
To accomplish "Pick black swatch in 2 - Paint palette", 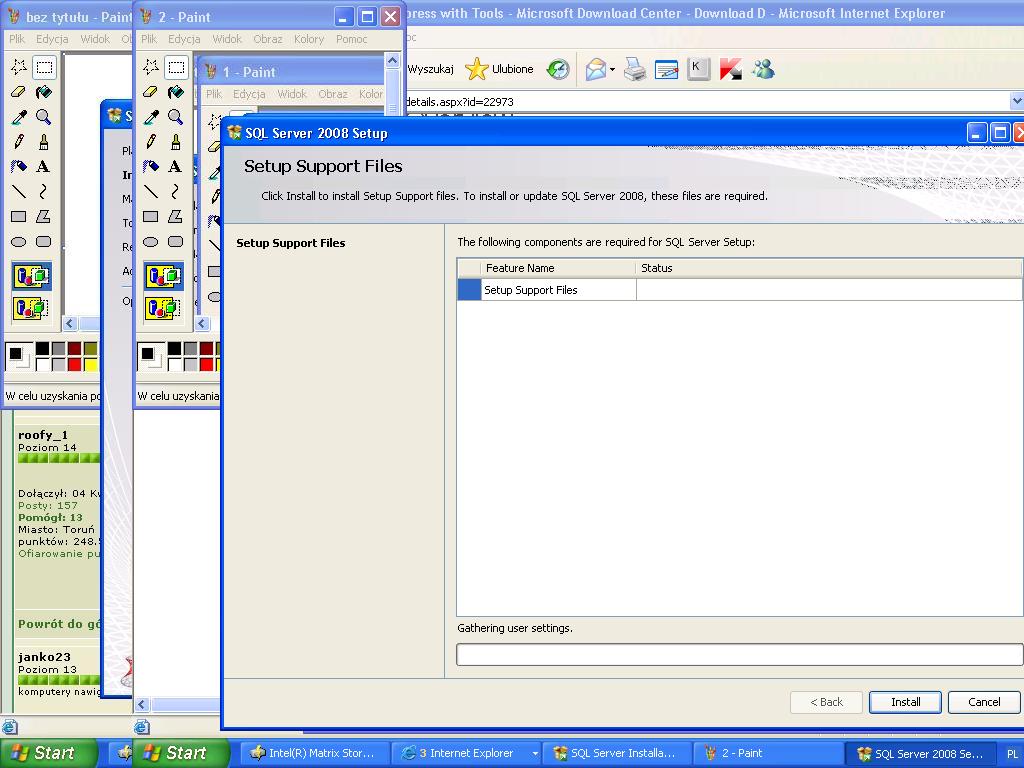I will point(174,349).
